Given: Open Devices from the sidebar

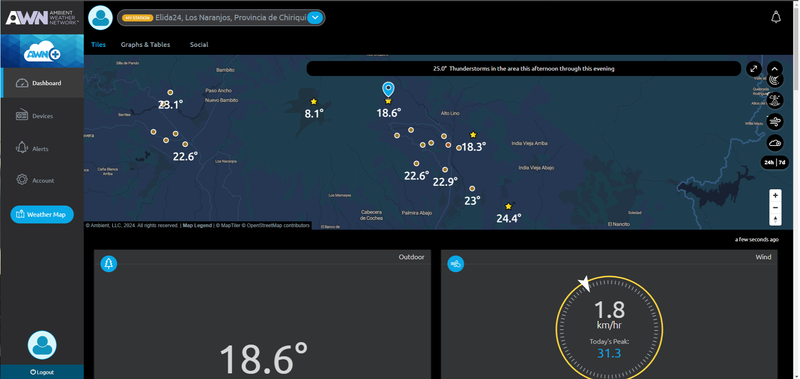Looking at the screenshot, I should 42,116.
